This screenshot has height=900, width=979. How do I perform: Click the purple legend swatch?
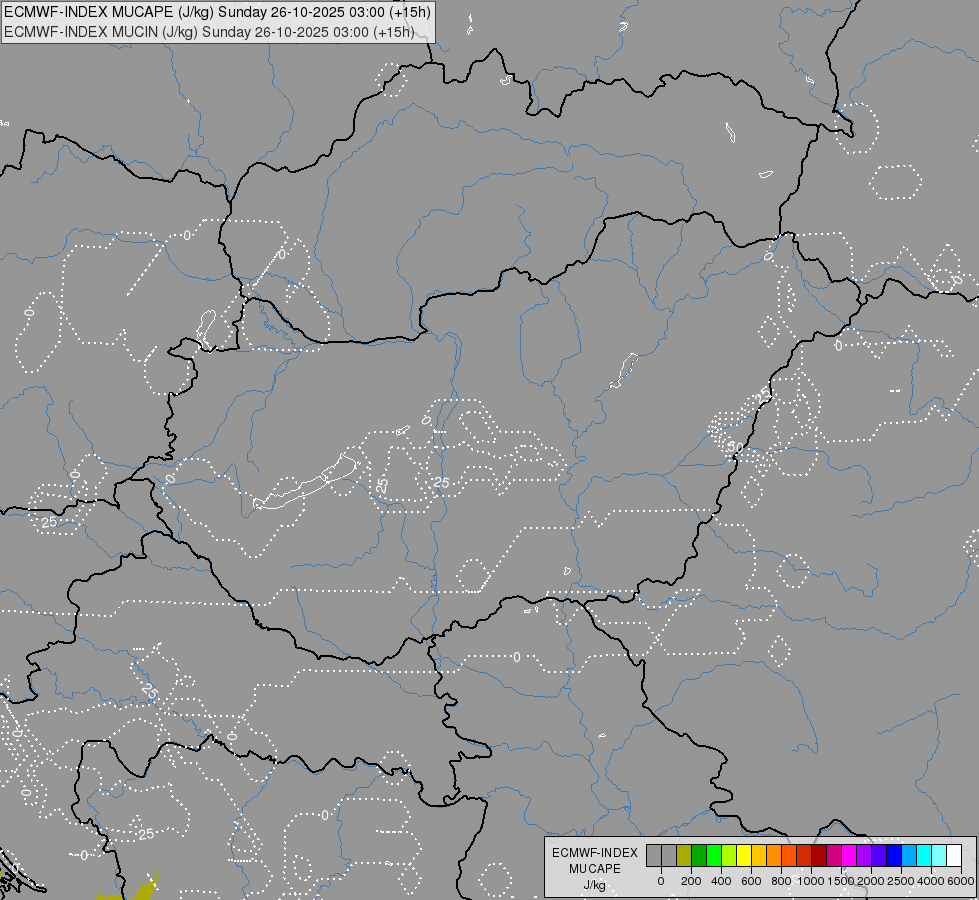(865, 855)
